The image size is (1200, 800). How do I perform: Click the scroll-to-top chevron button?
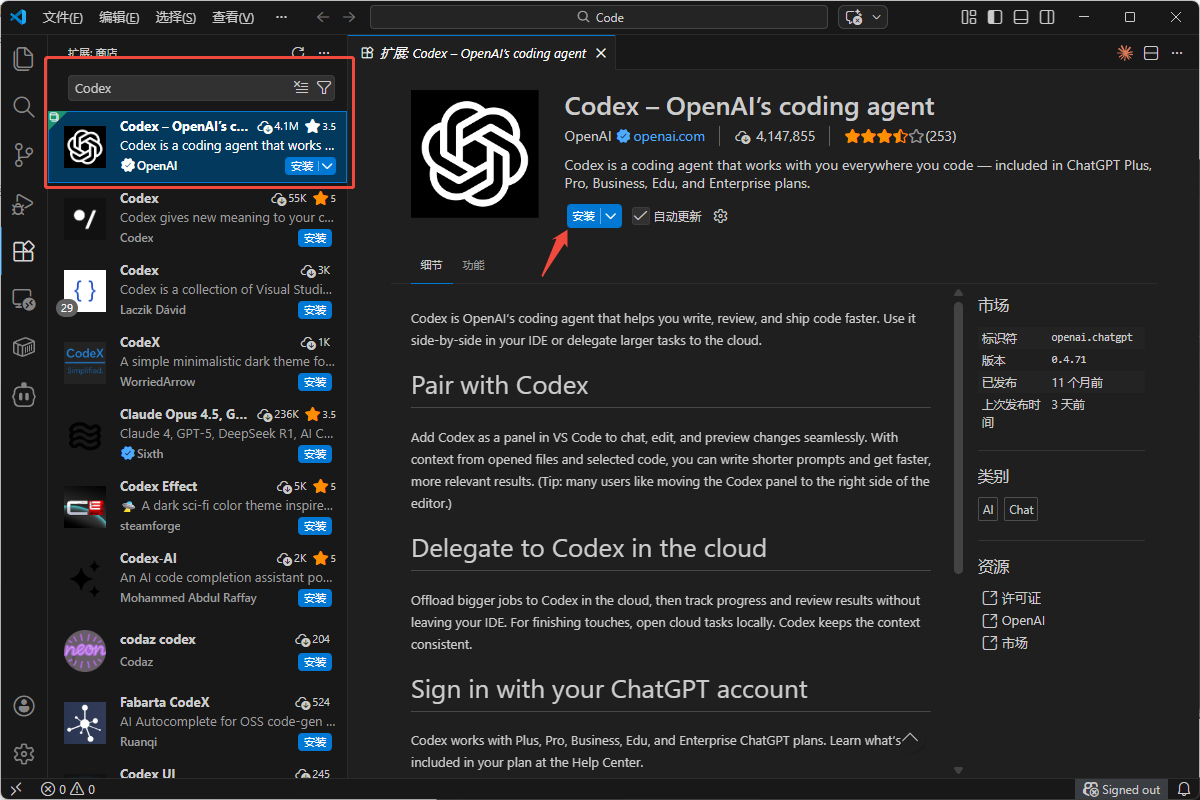coord(910,738)
